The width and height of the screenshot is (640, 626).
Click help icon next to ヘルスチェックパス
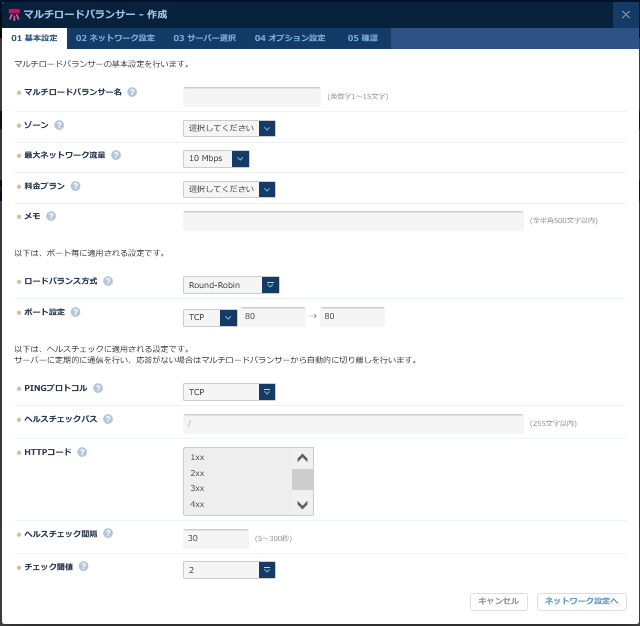click(108, 419)
